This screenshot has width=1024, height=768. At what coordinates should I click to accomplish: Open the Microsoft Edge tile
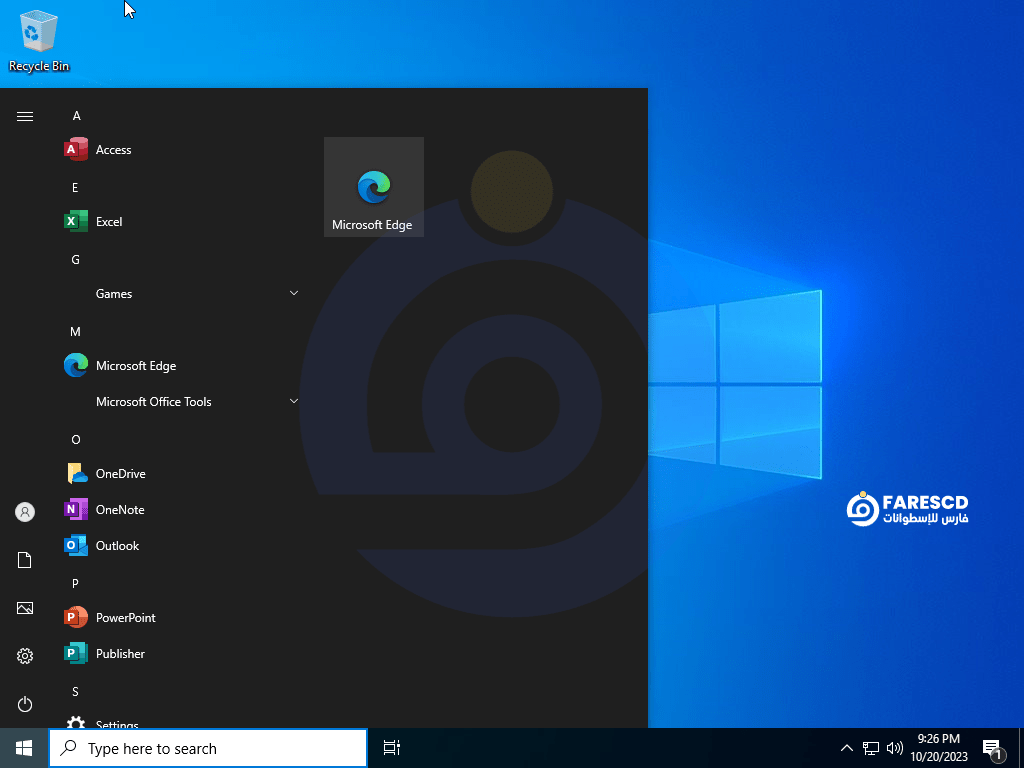[x=373, y=187]
